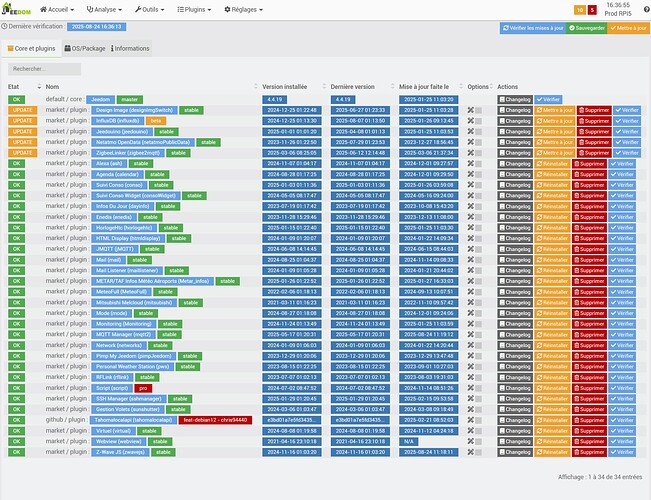Click the wrench icon in Enedis row

coord(470,217)
